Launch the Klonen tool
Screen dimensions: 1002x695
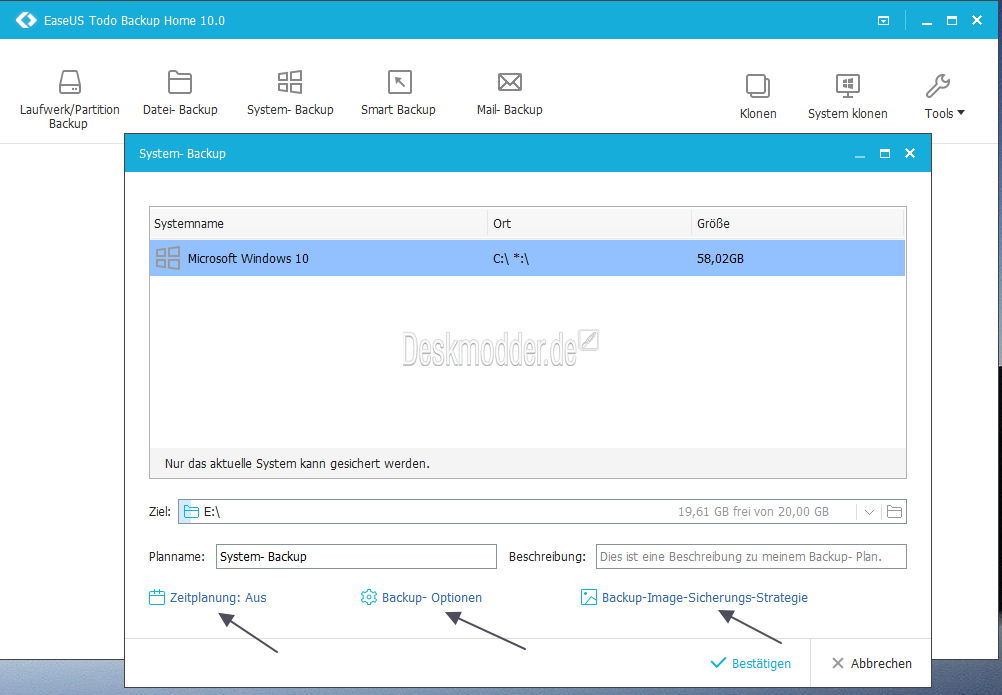758,96
